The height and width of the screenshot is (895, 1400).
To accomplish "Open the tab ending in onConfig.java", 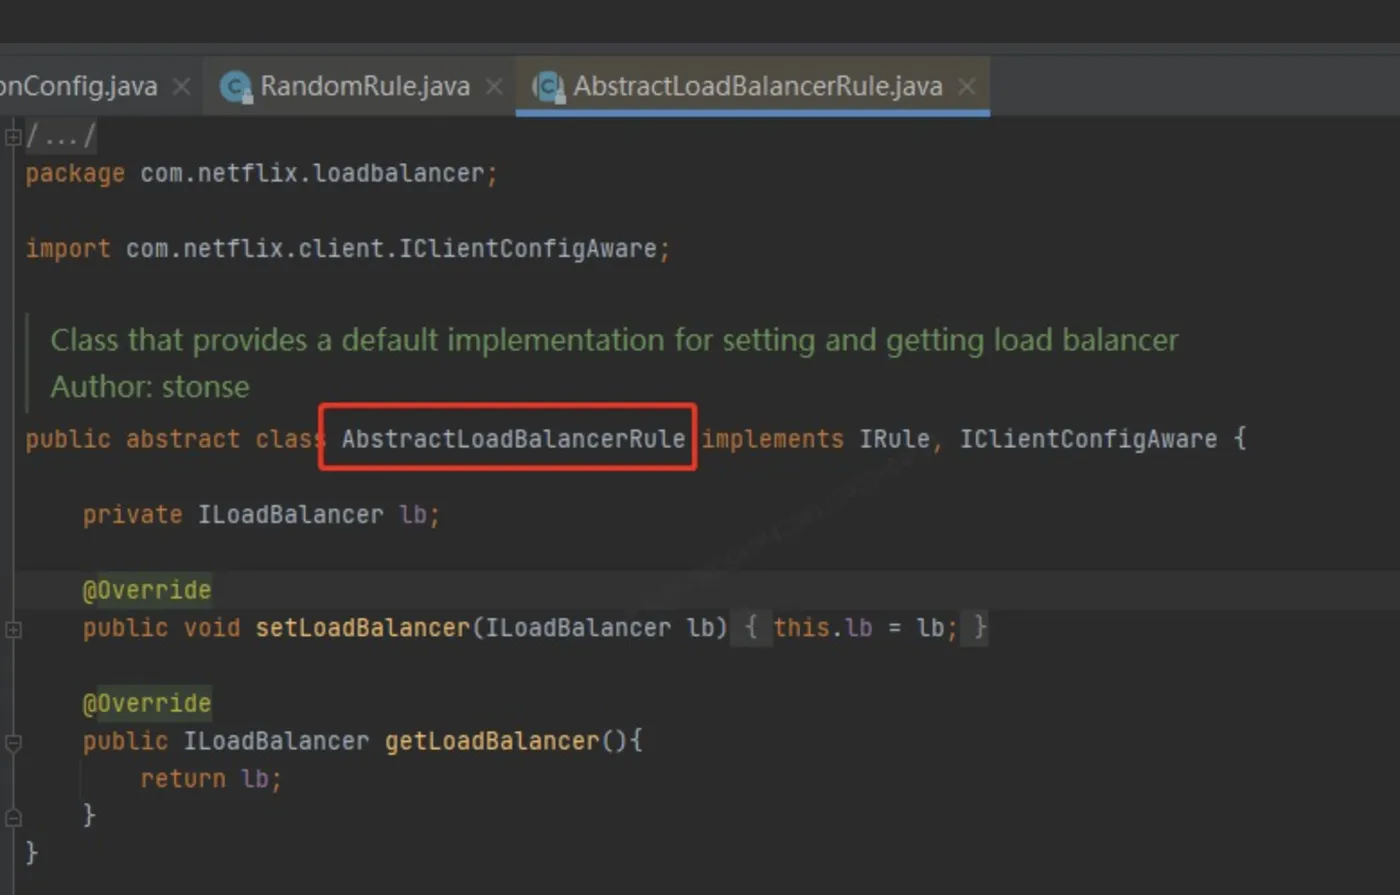I will [x=79, y=86].
